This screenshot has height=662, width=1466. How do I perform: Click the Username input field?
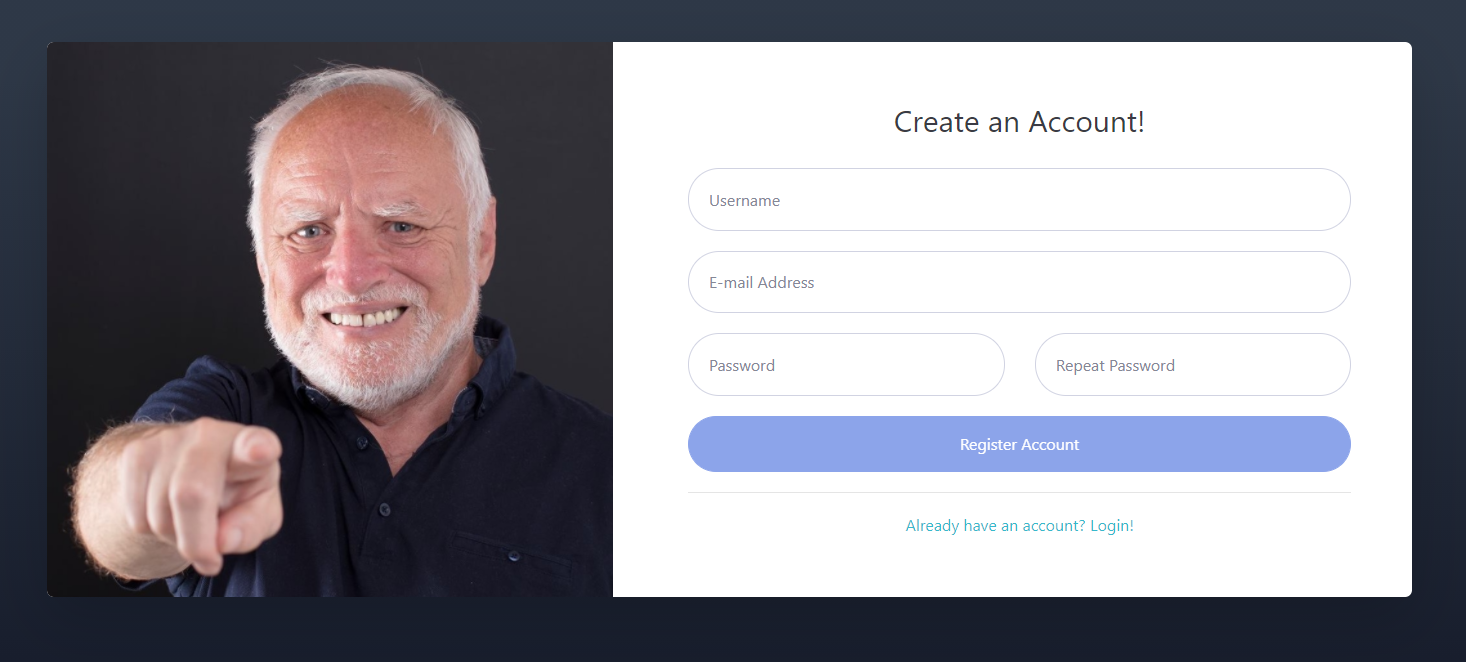[1019, 200]
